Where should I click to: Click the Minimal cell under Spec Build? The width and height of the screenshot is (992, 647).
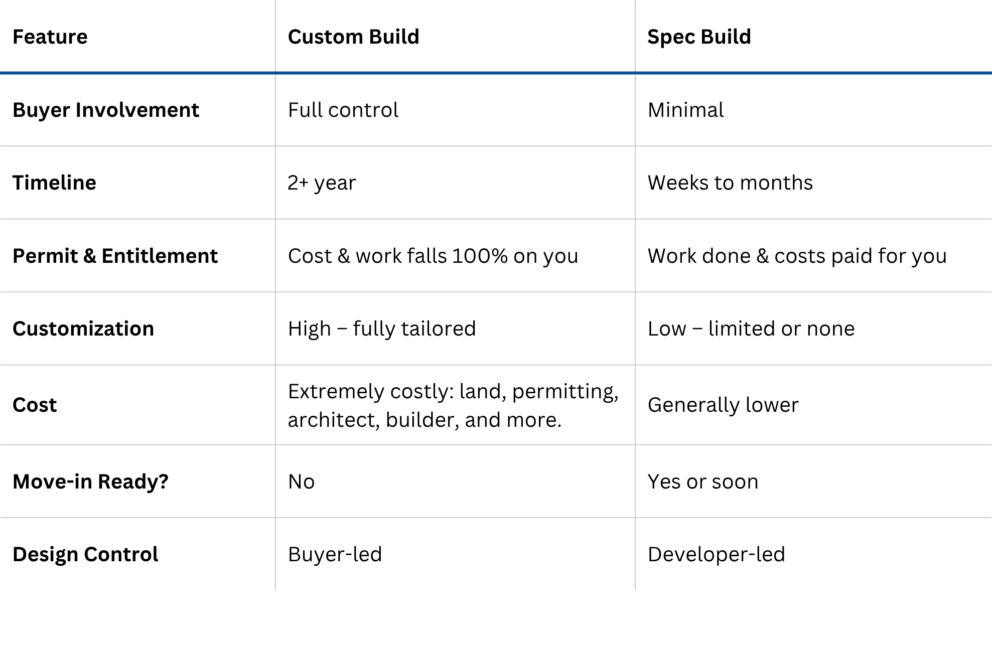tap(685, 110)
